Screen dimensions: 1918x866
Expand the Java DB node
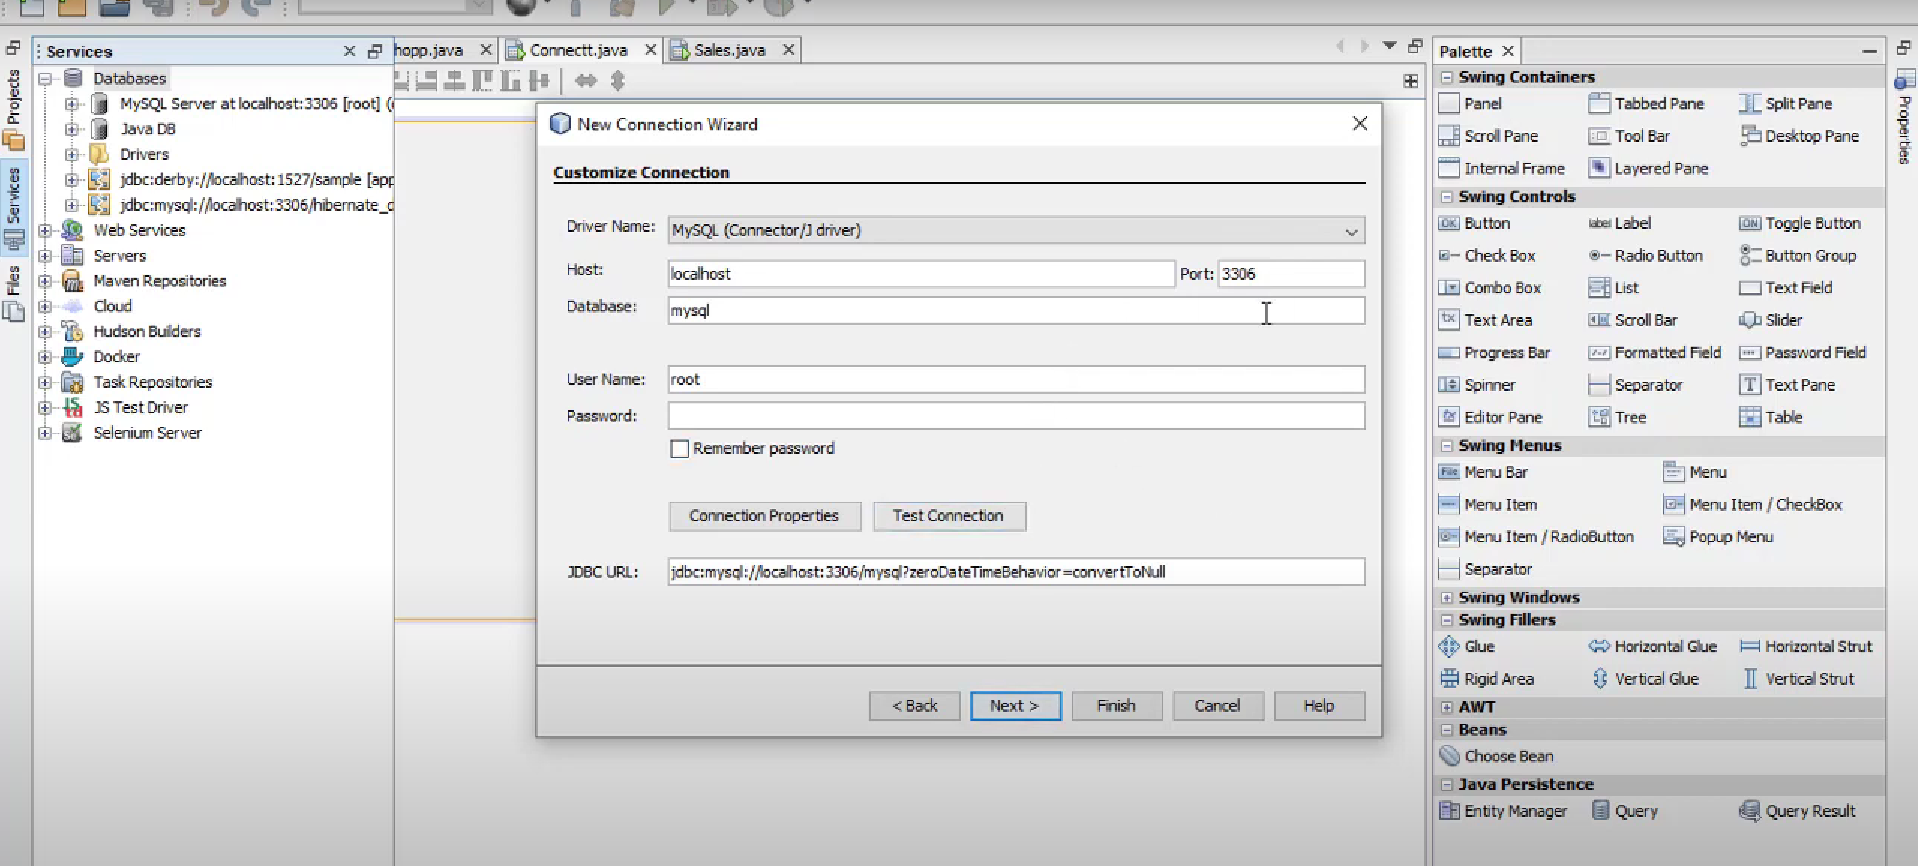click(x=72, y=129)
